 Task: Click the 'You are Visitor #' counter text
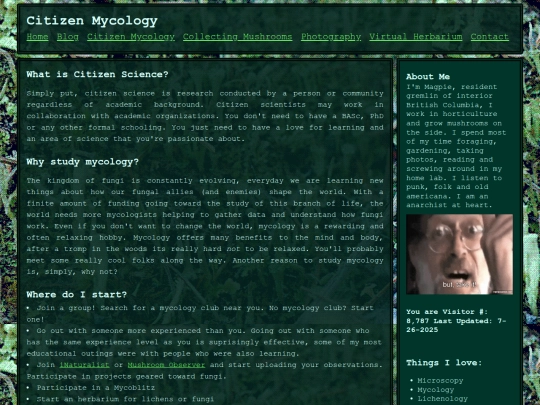456,321
